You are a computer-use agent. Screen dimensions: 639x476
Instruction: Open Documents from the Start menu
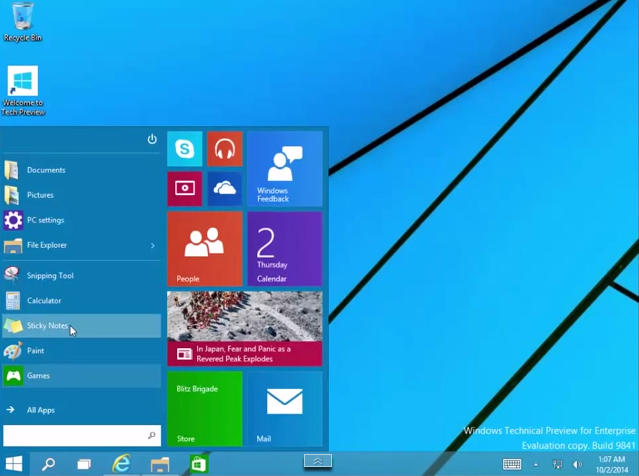point(82,170)
